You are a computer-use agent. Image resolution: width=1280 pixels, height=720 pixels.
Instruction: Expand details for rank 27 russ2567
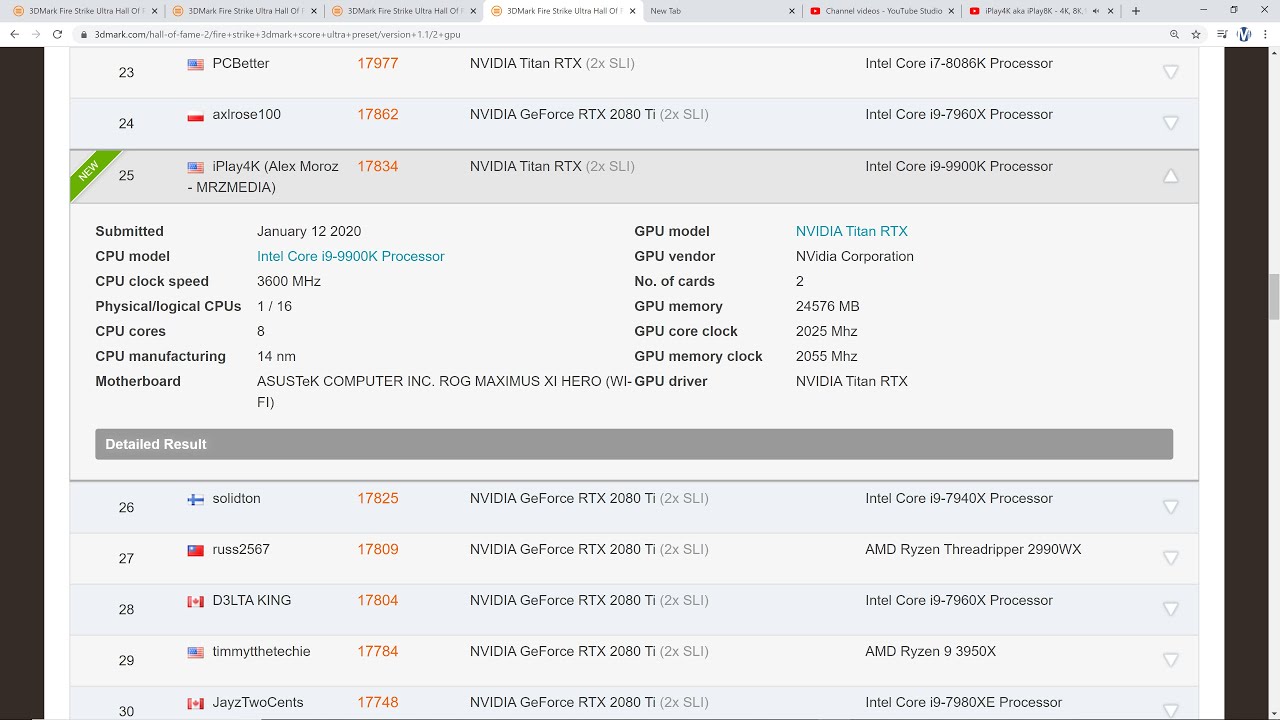[x=1171, y=558]
